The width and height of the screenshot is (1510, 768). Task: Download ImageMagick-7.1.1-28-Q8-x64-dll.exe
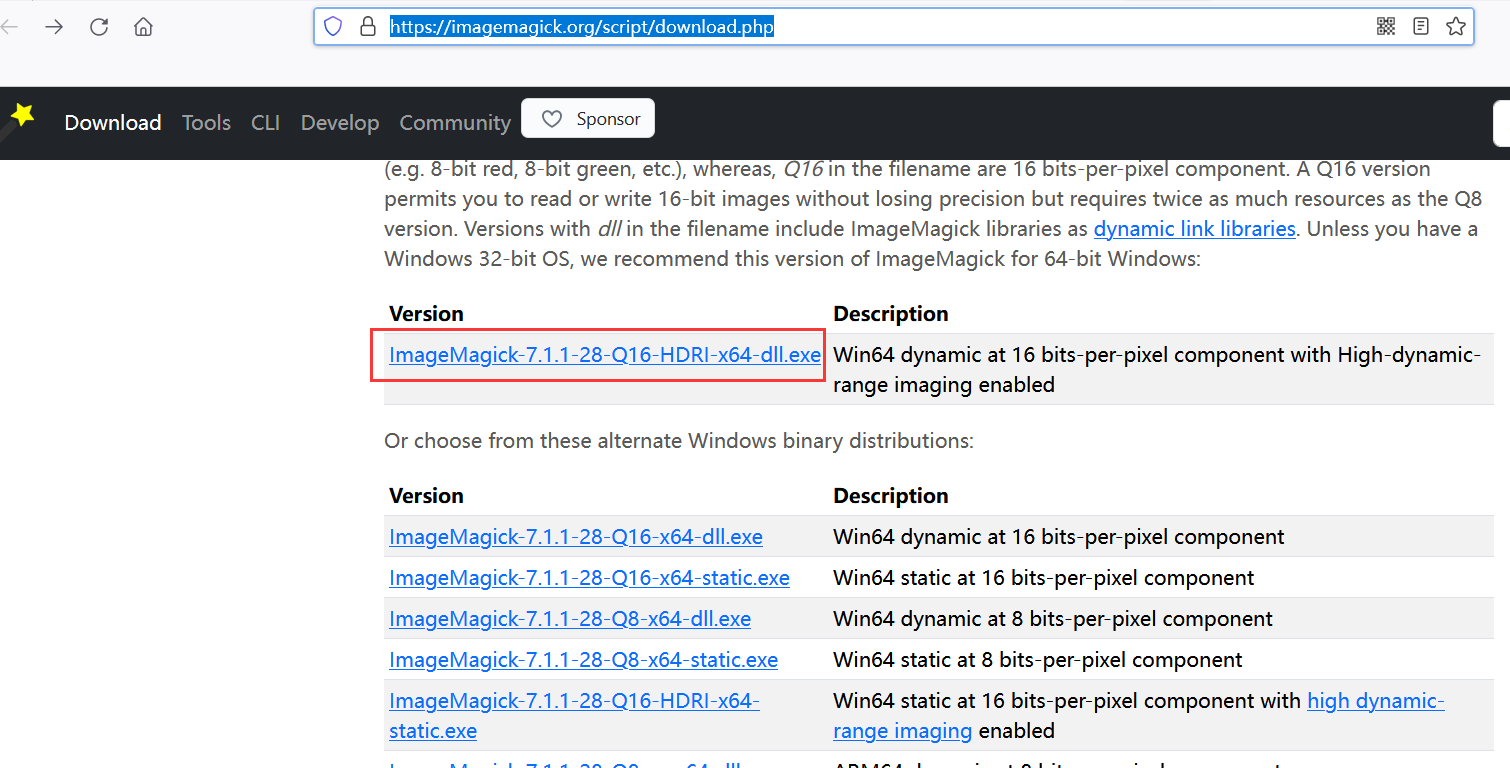[x=570, y=619]
